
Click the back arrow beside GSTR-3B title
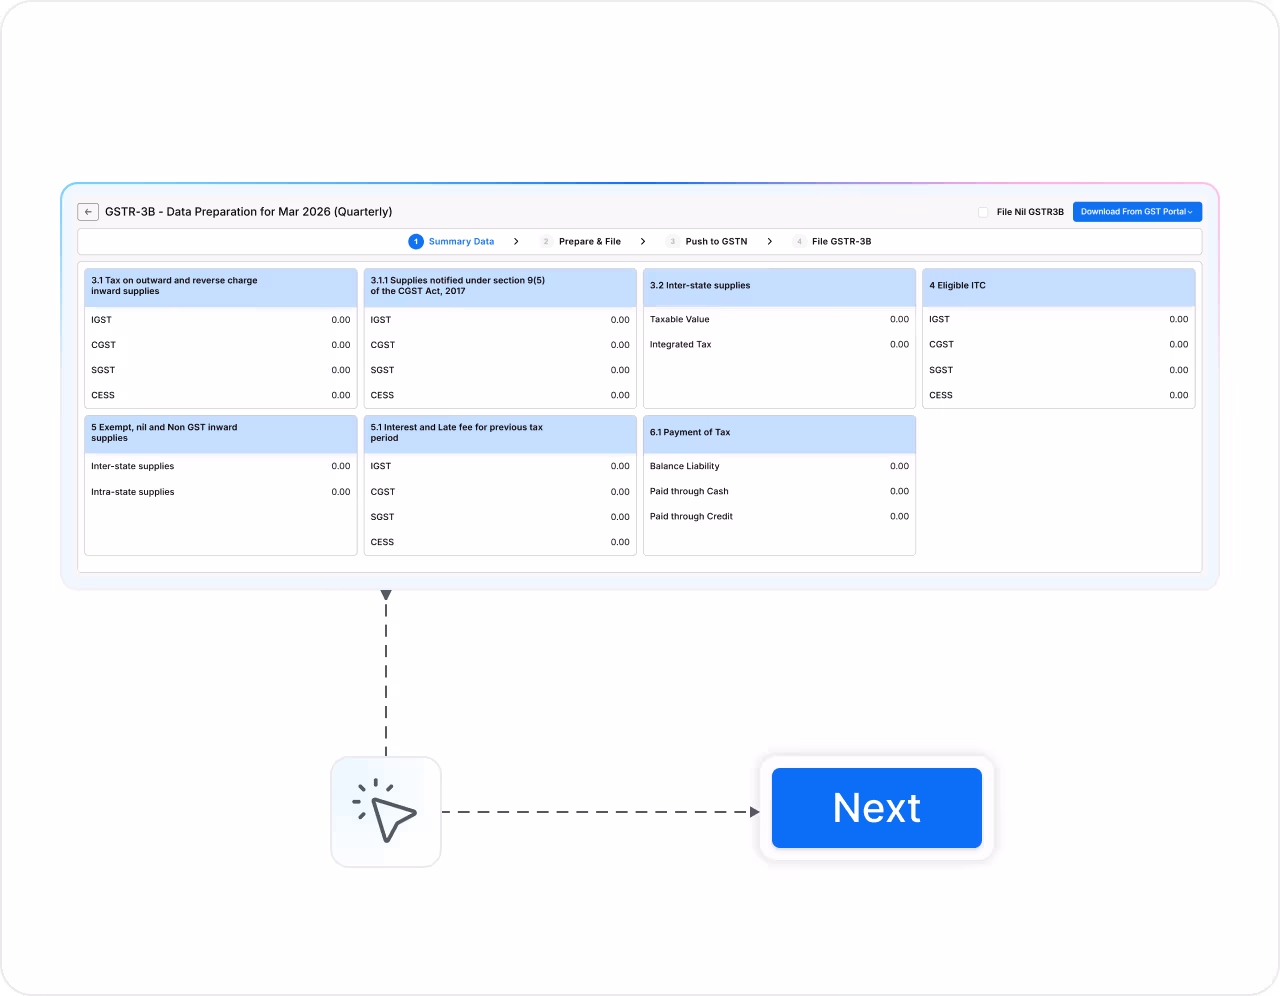88,212
